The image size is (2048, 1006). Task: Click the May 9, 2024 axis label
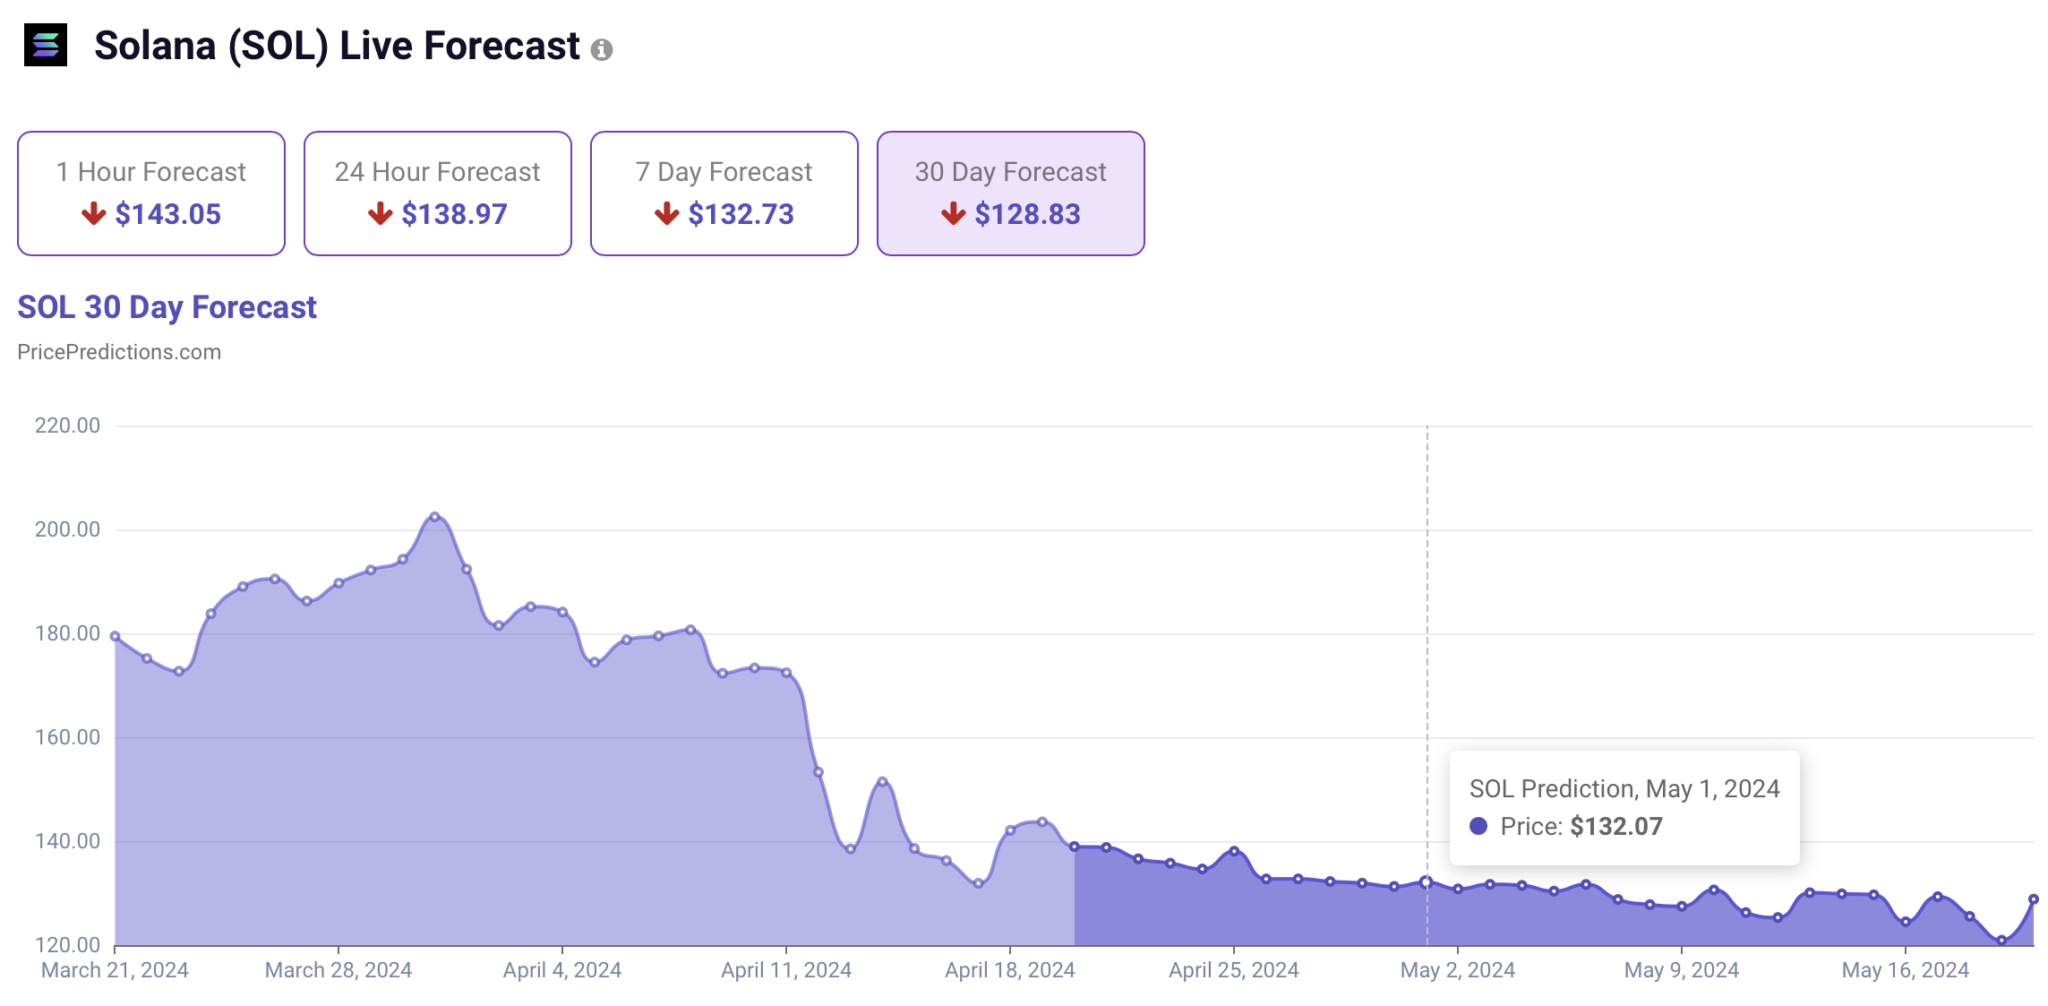coord(1681,970)
